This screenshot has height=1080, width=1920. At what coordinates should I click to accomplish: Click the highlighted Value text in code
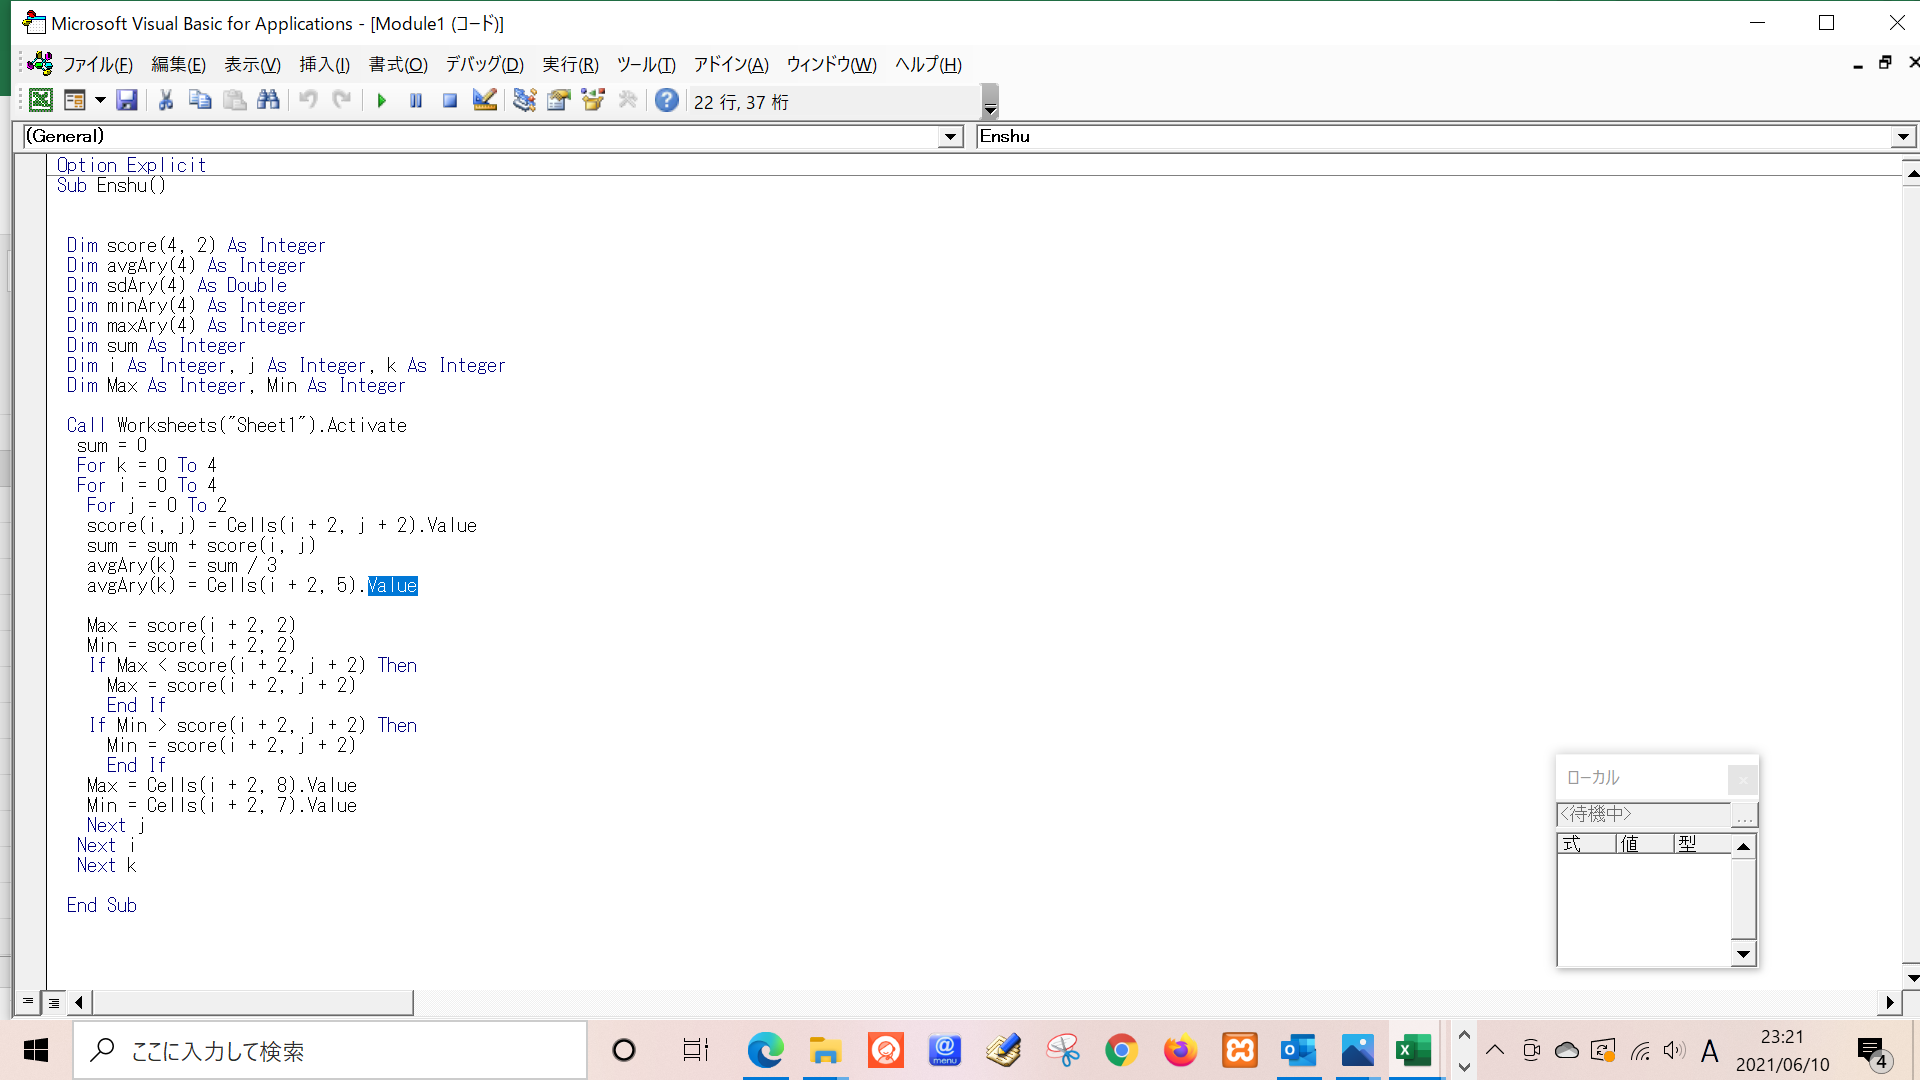[392, 586]
